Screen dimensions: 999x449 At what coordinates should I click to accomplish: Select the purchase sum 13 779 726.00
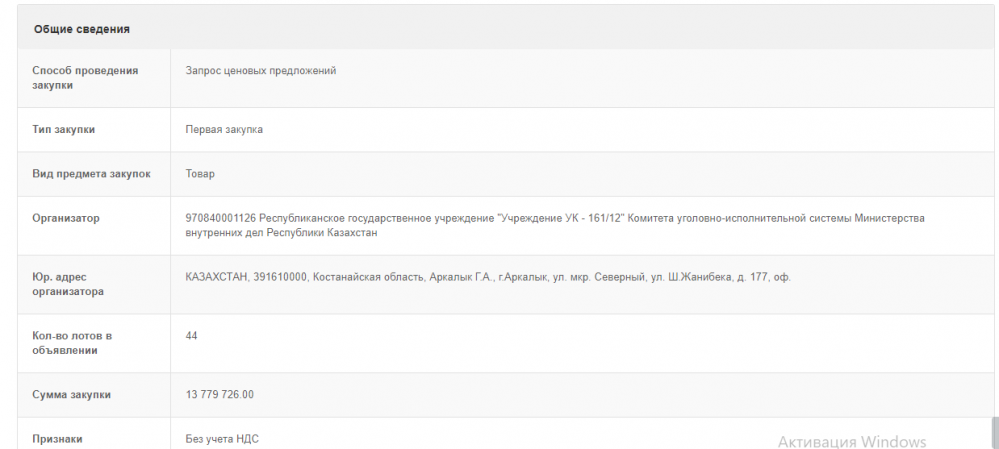coord(220,395)
